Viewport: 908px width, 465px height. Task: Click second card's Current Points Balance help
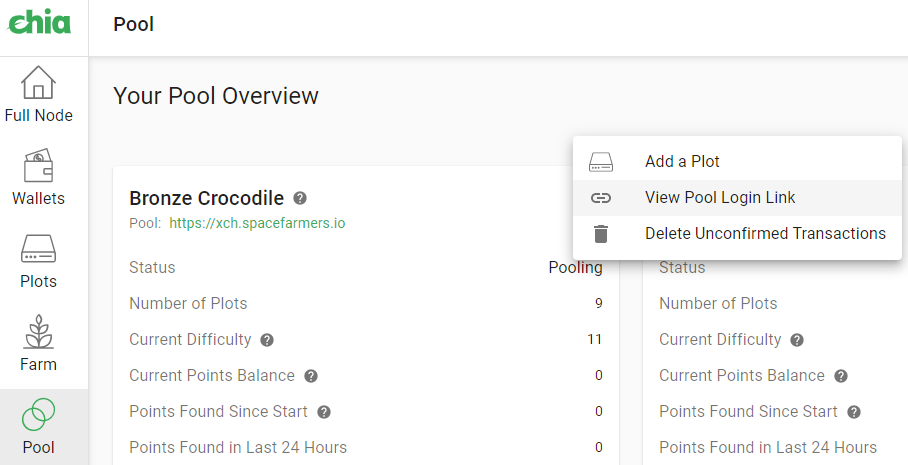tap(841, 376)
